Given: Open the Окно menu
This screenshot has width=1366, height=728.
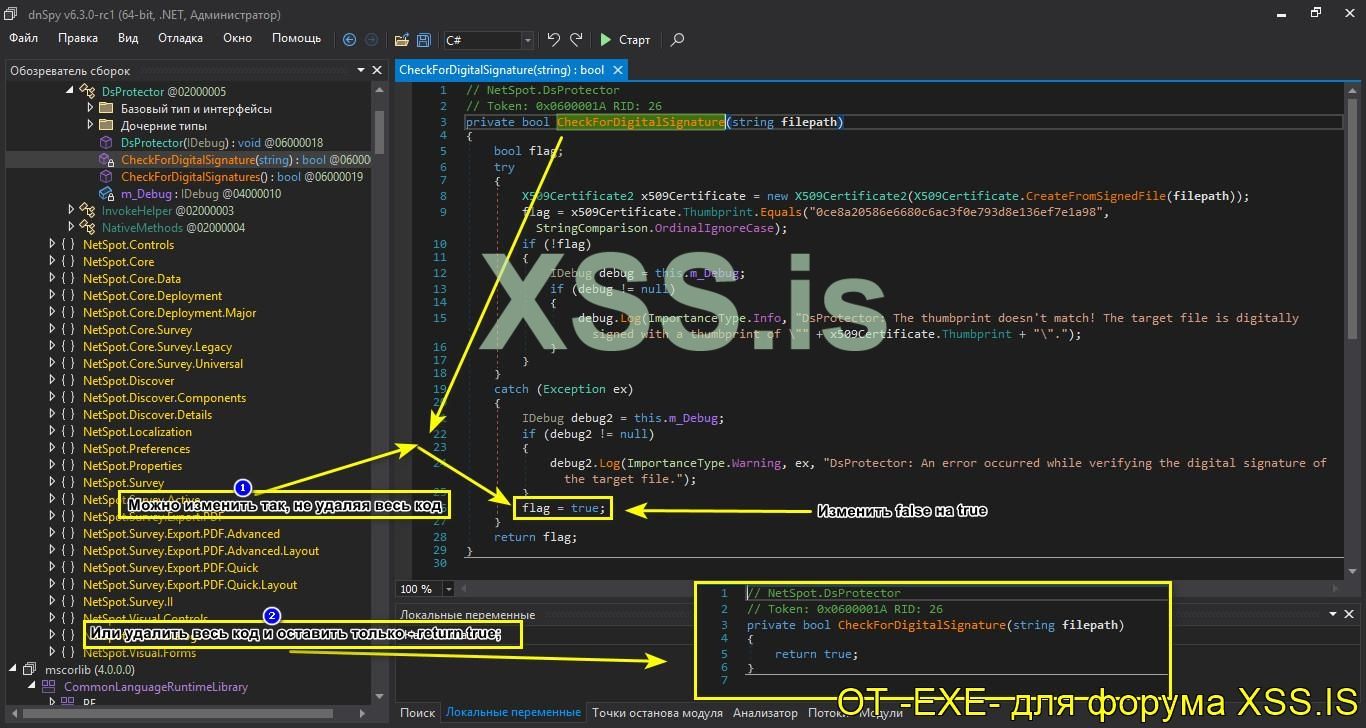Looking at the screenshot, I should 237,38.
